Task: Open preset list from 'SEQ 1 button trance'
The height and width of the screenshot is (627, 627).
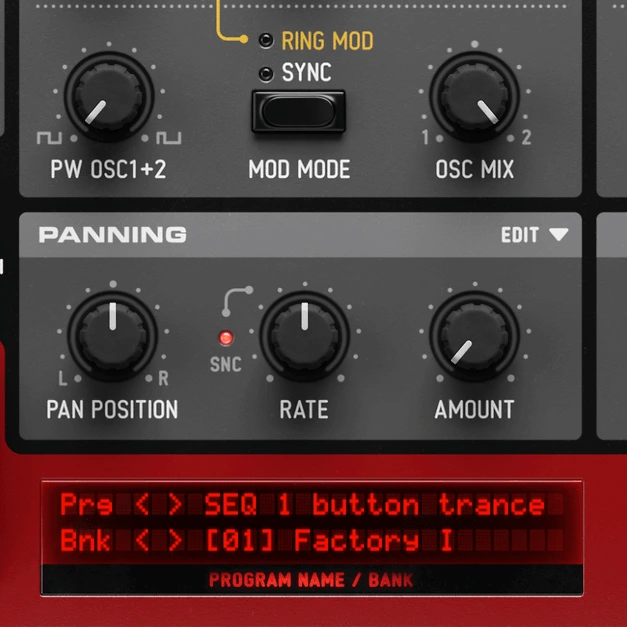Action: [x=375, y=505]
